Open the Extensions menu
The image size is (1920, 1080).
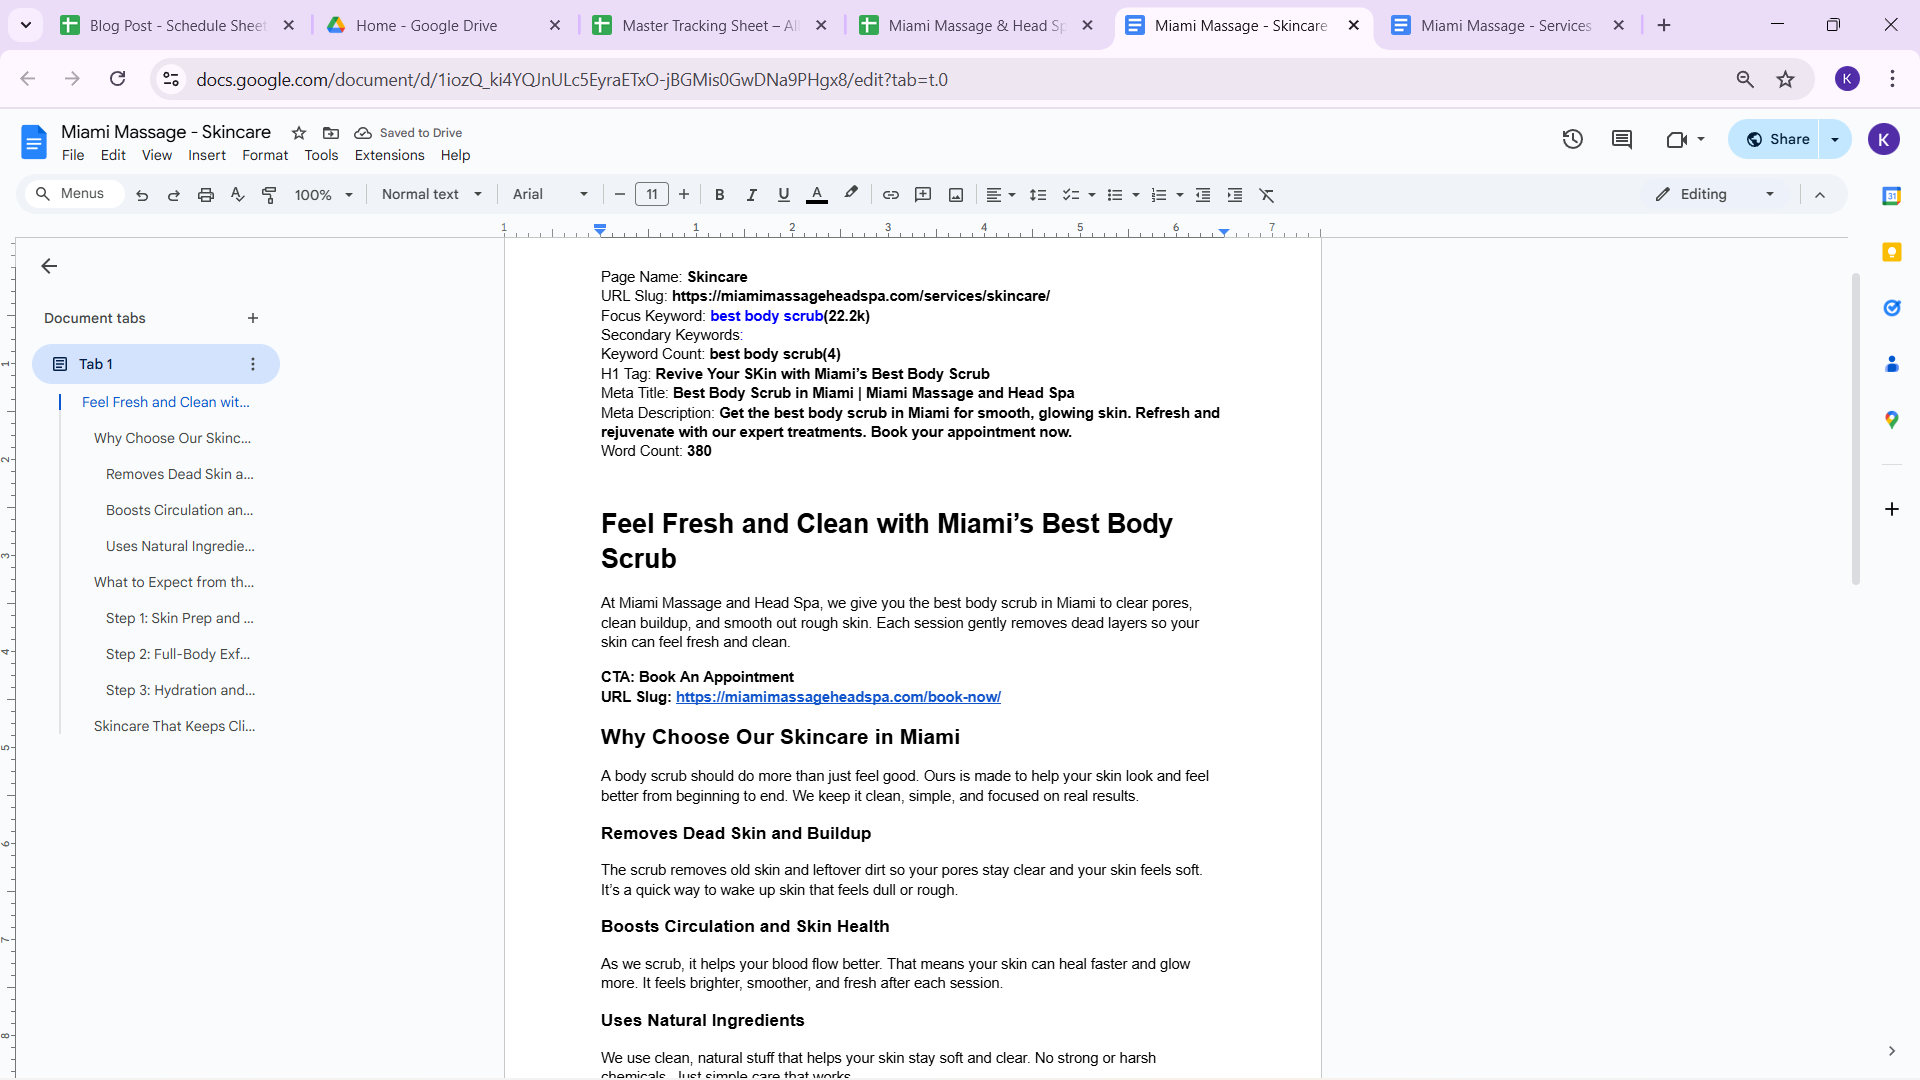click(389, 155)
